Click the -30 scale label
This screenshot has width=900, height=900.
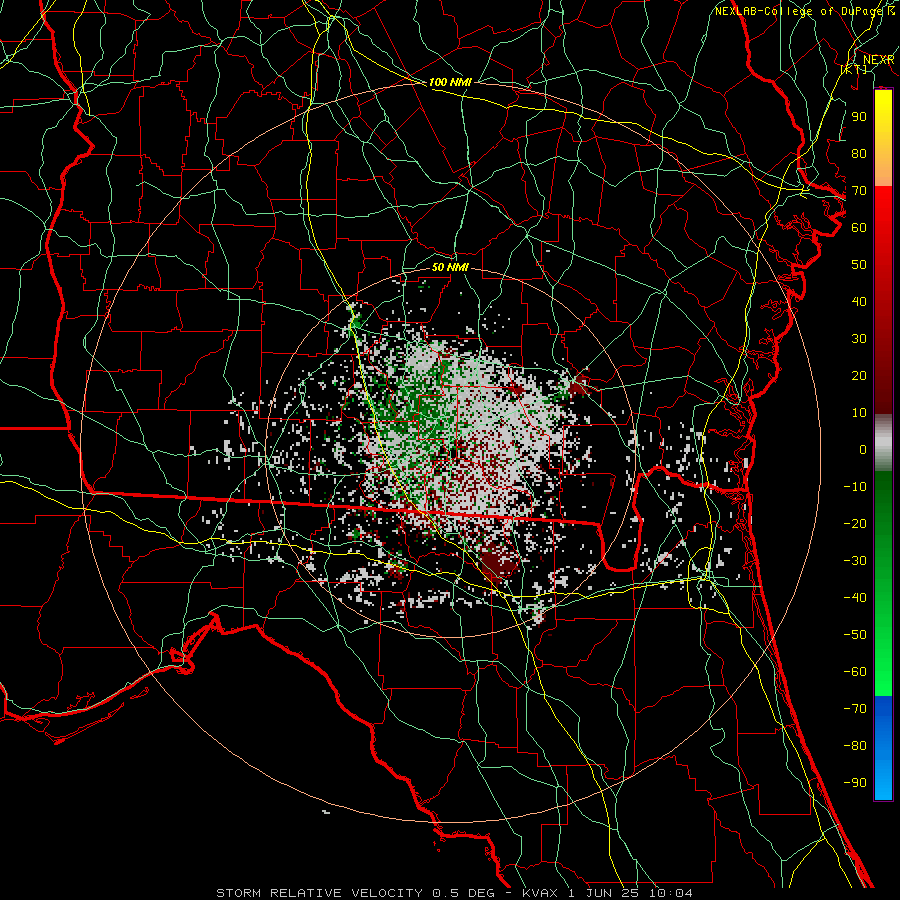pyautogui.click(x=855, y=561)
